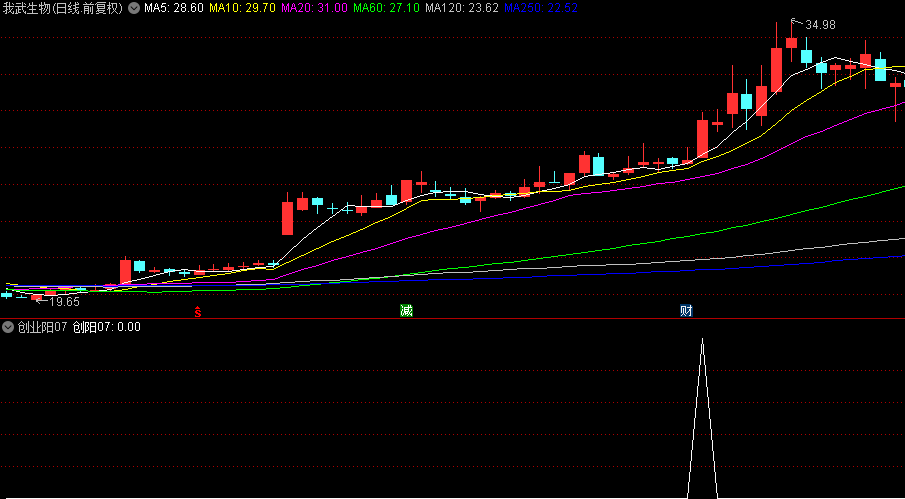Expand the 创业阳07 indicator dropdown arrow
The image size is (905, 499).
tap(8, 327)
